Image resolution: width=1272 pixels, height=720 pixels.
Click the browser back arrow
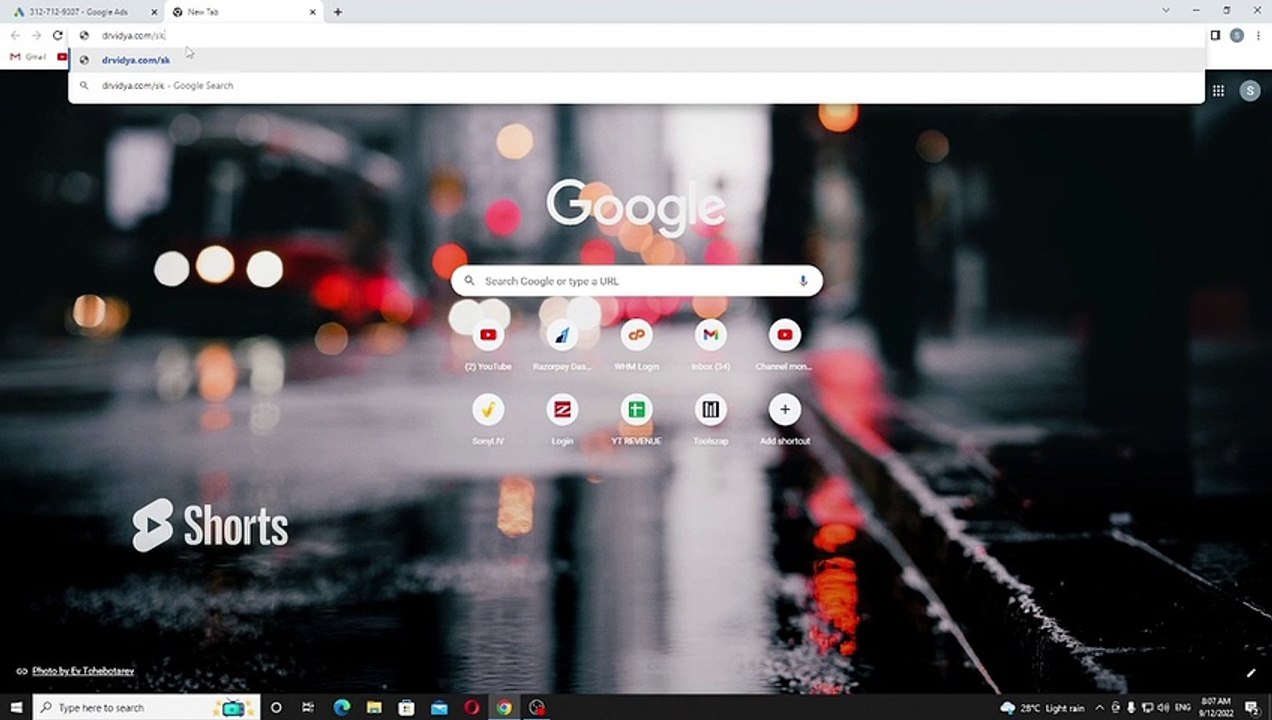point(15,35)
